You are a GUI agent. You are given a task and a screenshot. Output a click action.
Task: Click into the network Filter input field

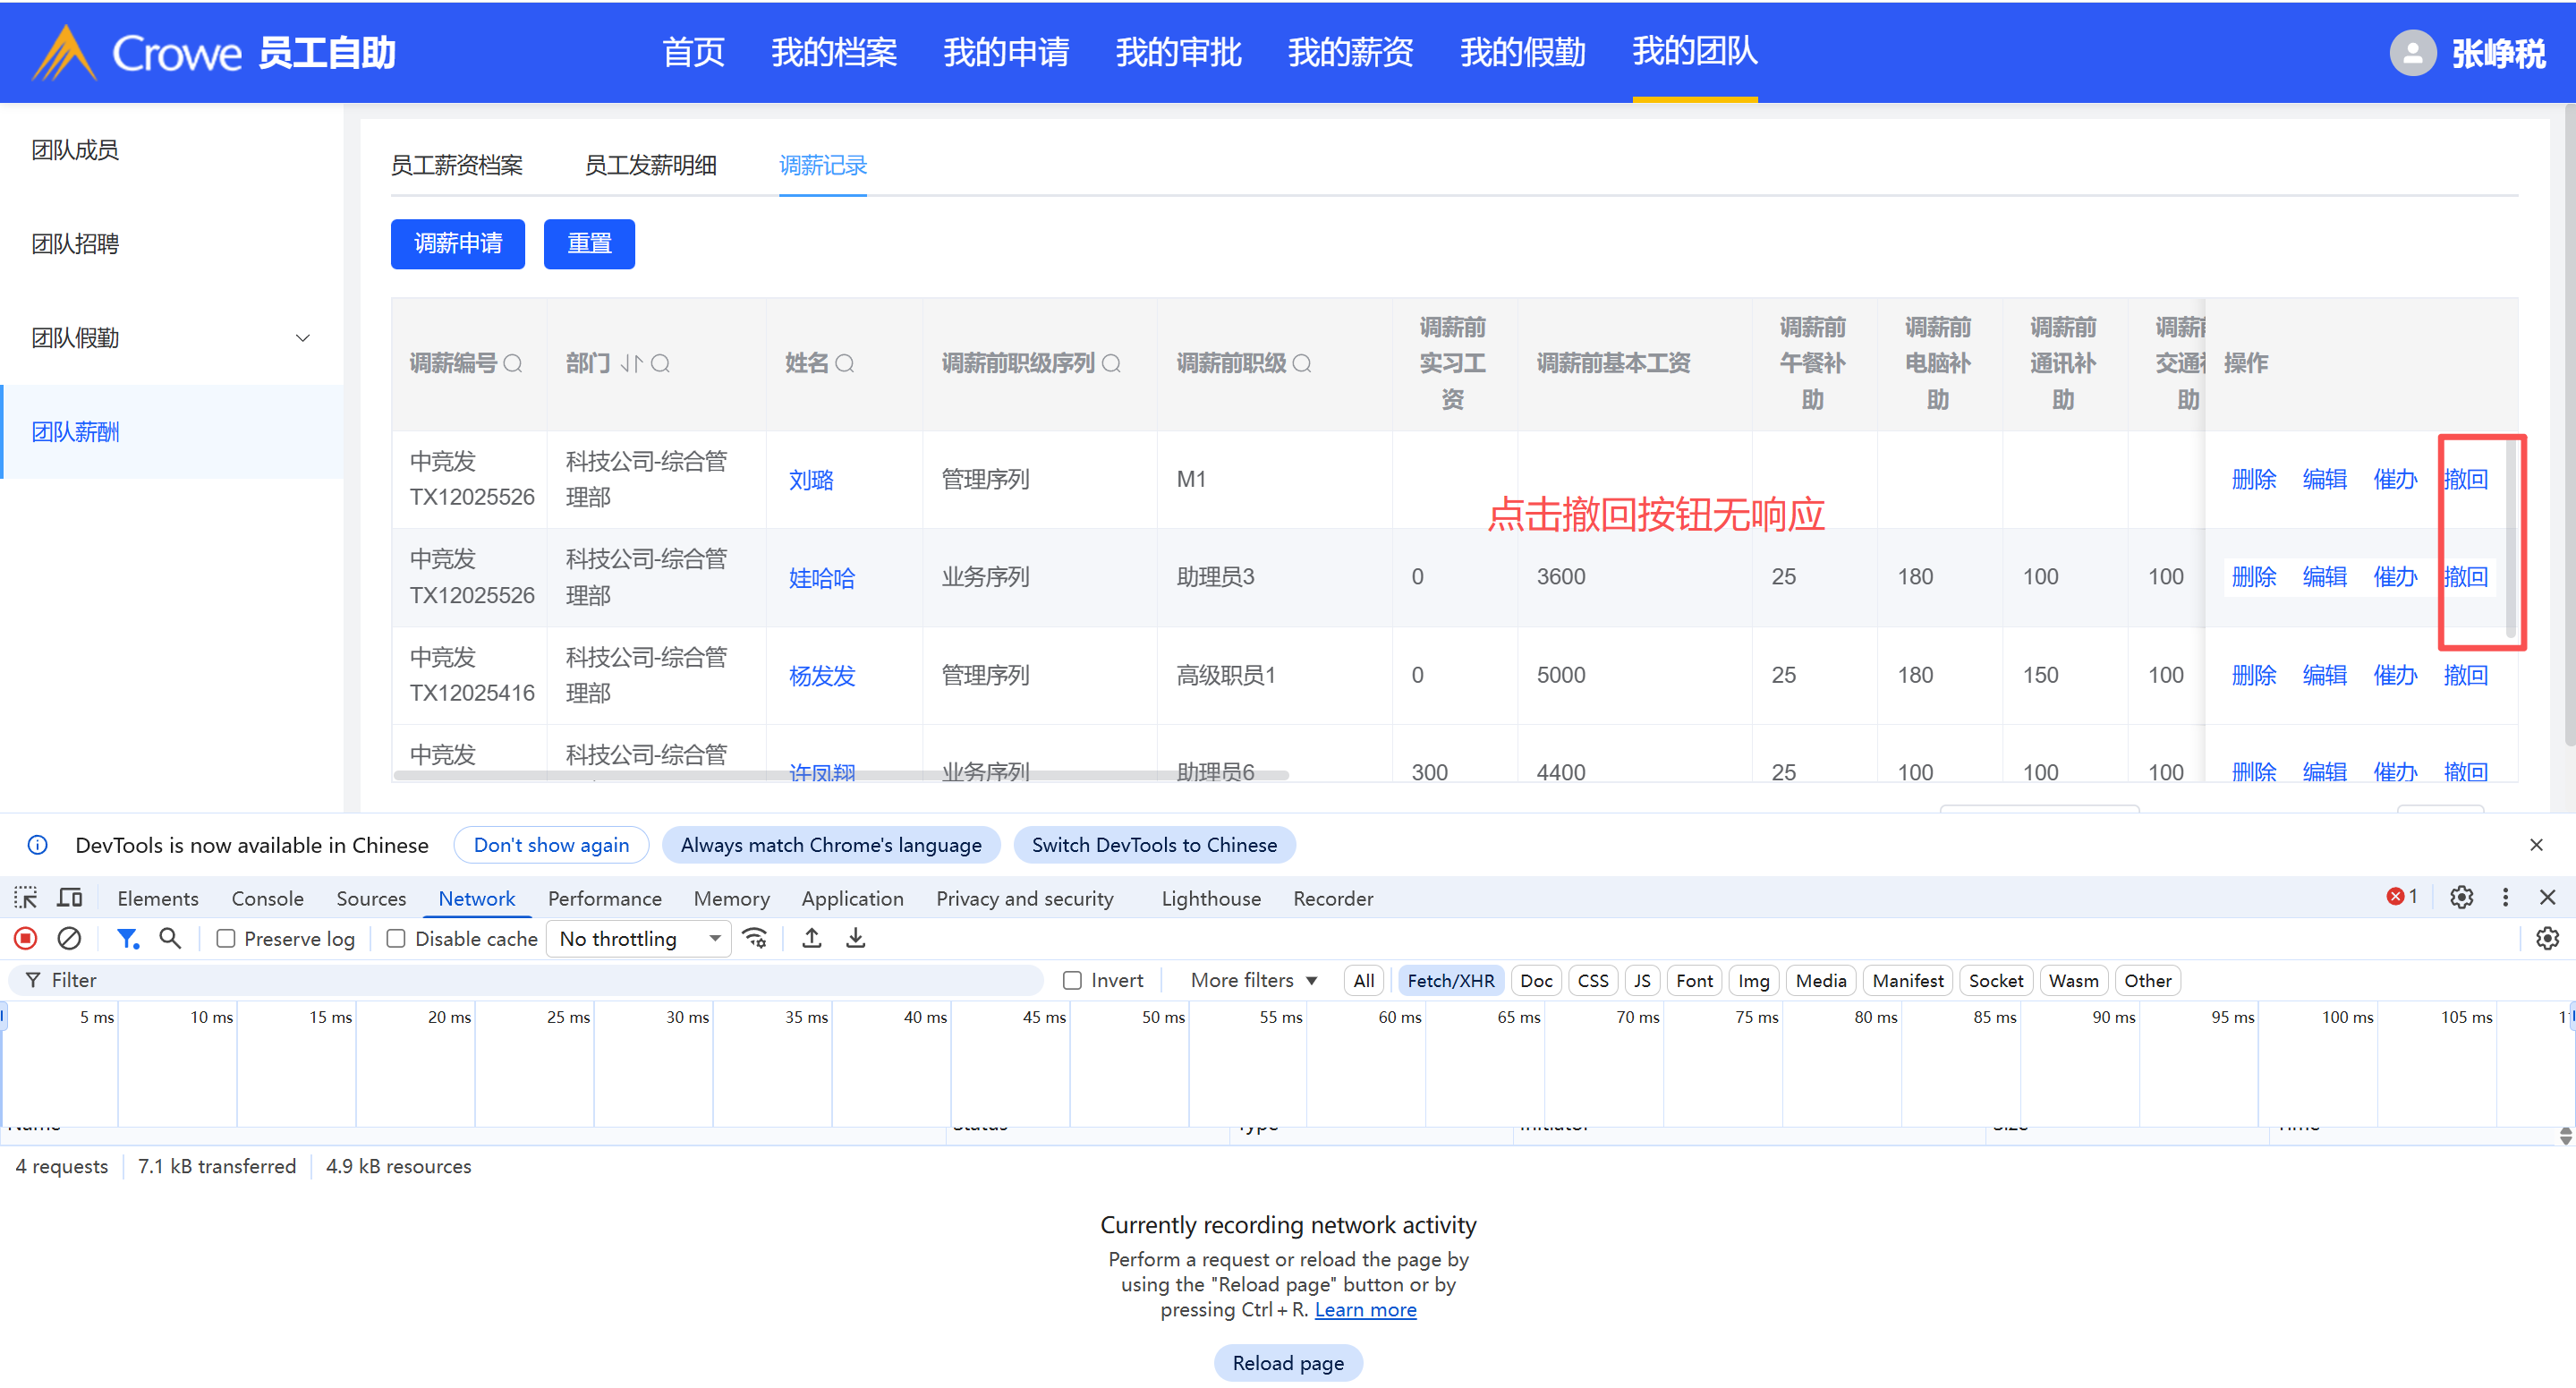[540, 980]
